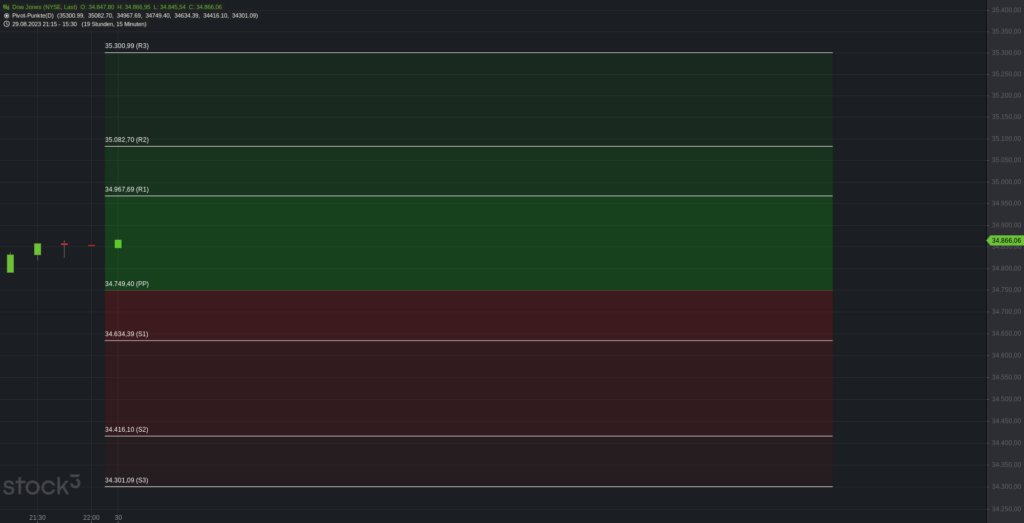Click the first green candle at left edge
The image size is (1024, 523).
[x=10, y=263]
